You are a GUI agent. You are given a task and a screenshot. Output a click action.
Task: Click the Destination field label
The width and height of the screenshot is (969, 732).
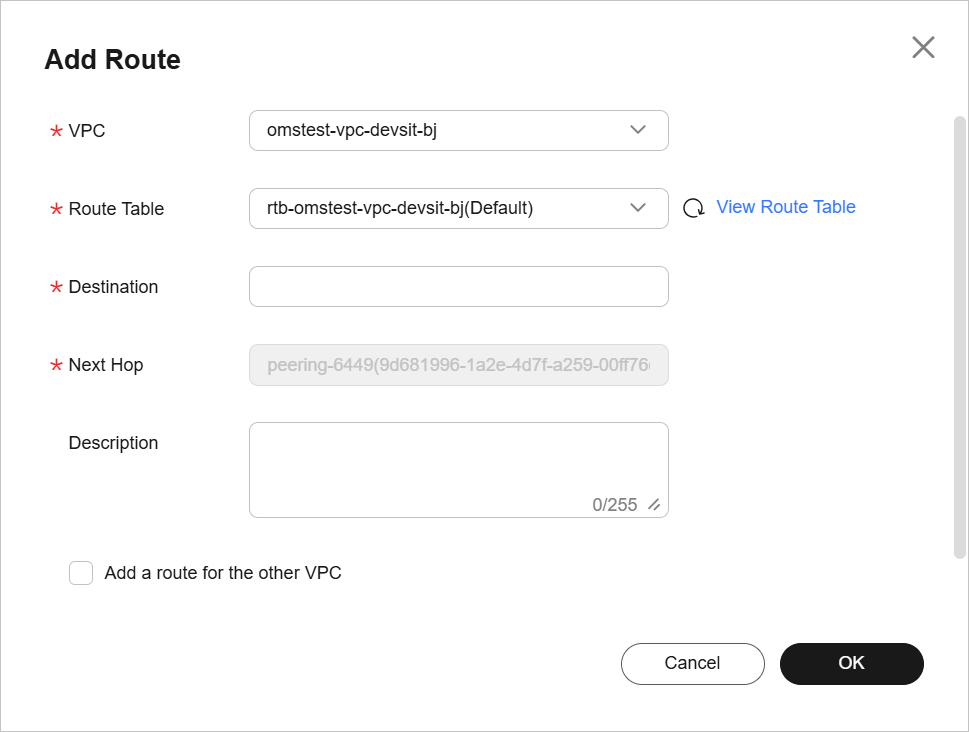point(113,287)
